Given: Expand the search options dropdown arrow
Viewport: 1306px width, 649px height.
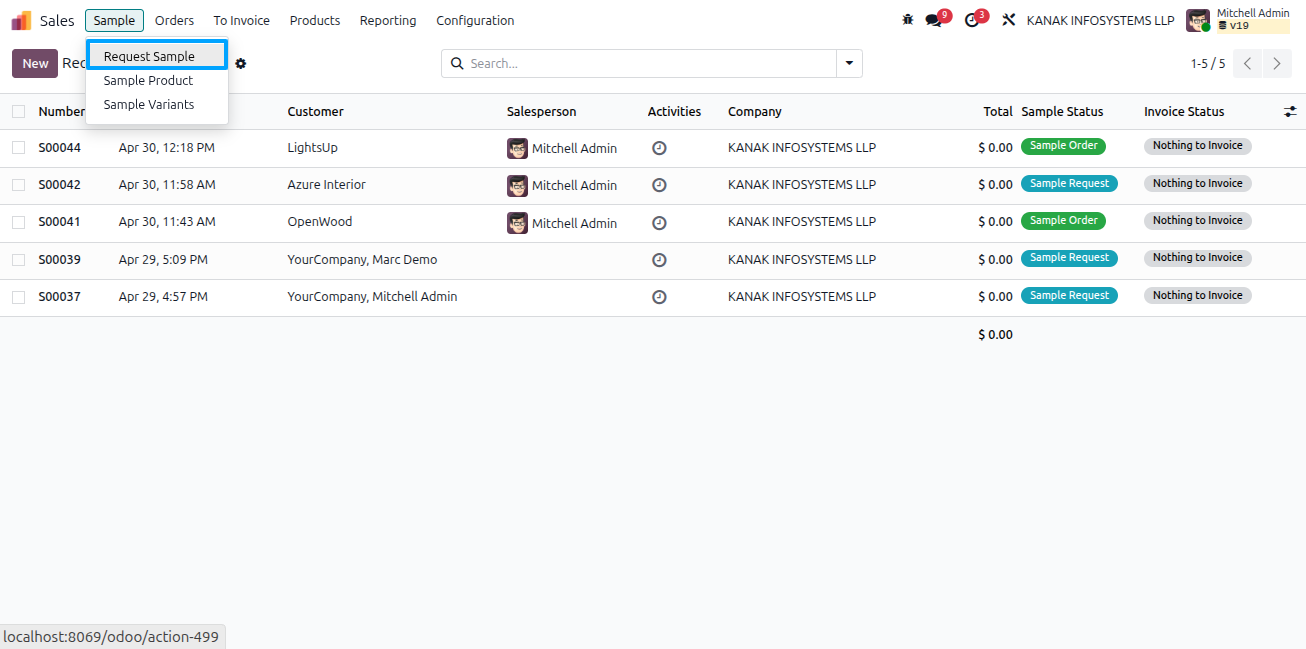Looking at the screenshot, I should [849, 63].
